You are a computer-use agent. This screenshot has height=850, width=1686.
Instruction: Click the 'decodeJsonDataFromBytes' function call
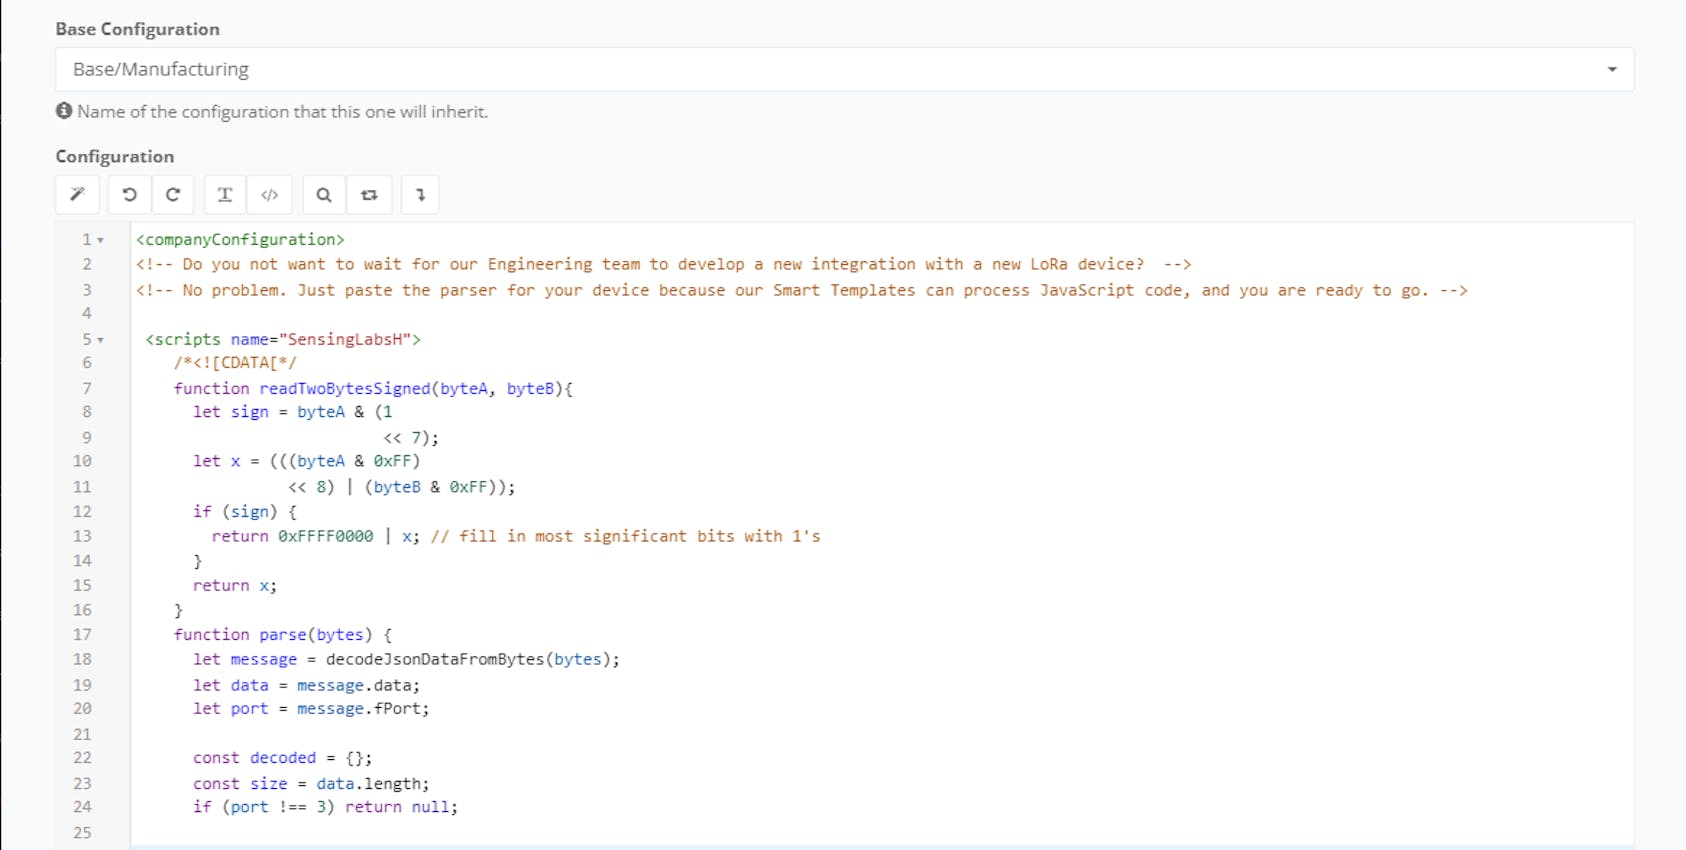tap(434, 659)
